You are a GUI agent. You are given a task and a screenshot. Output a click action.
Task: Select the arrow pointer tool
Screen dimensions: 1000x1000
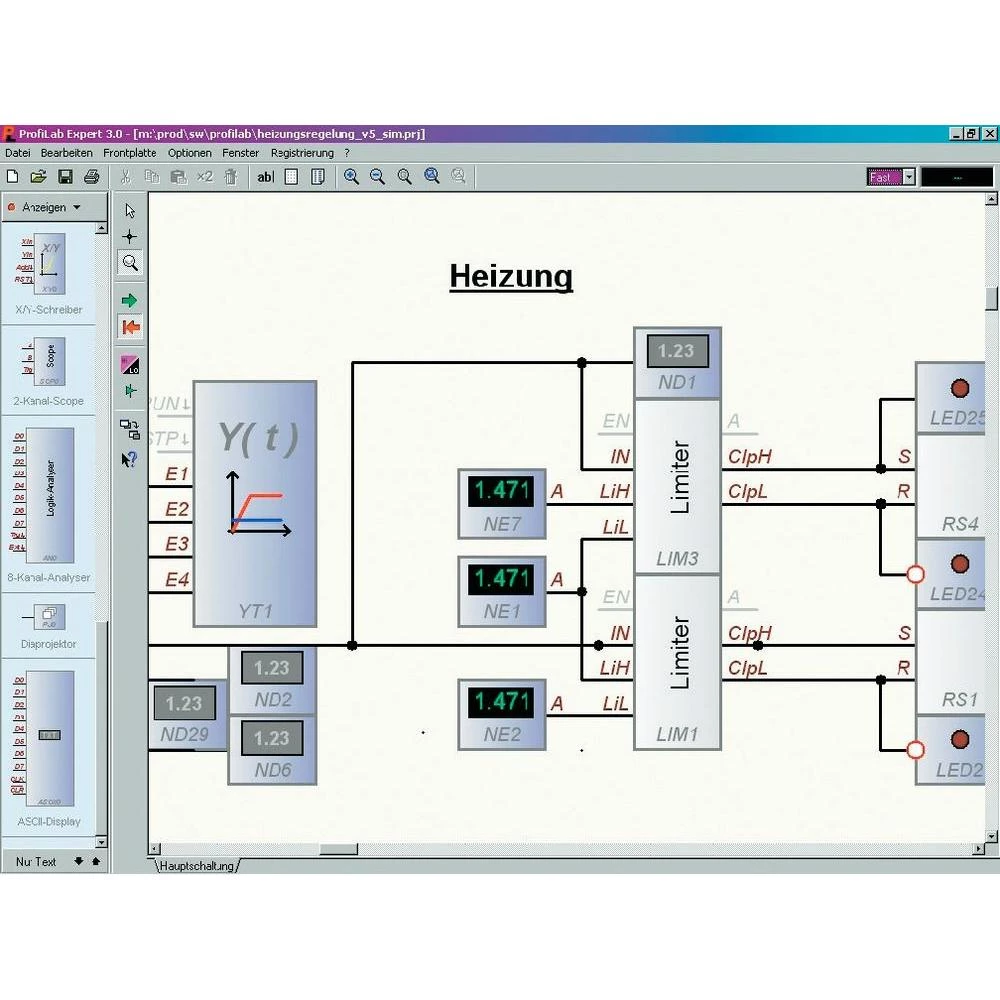(x=129, y=210)
